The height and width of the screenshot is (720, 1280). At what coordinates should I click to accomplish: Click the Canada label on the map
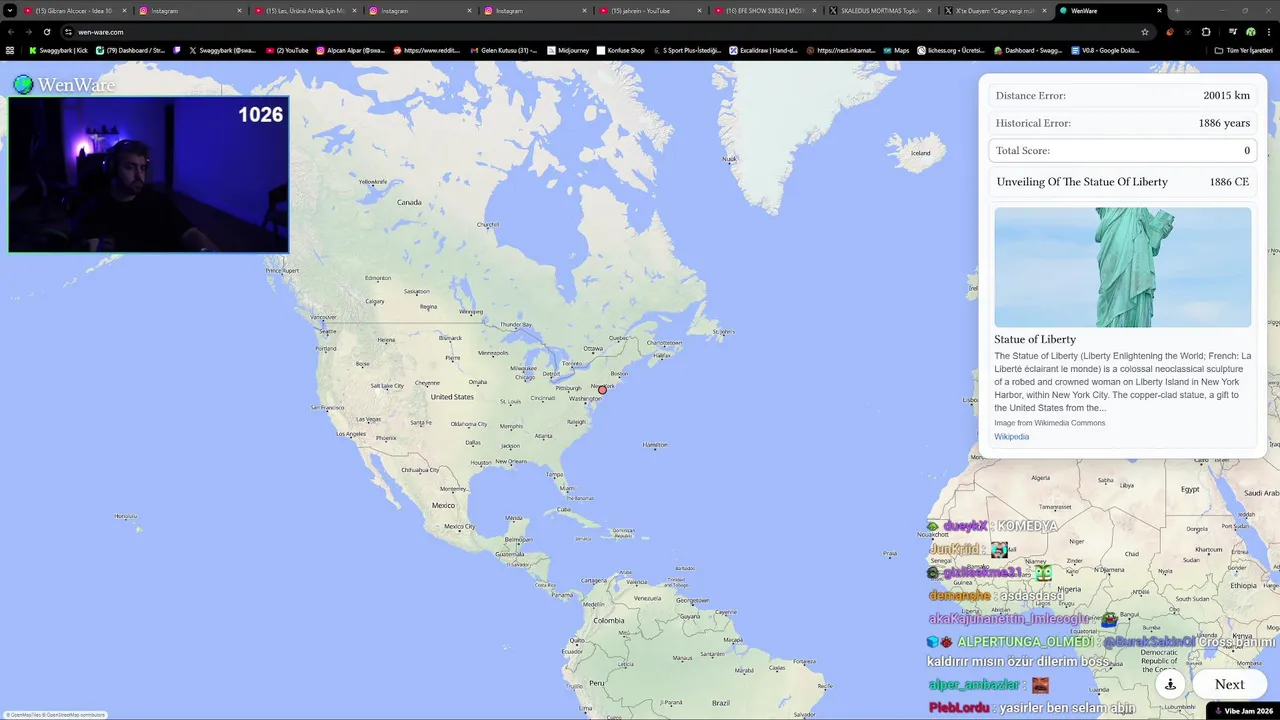click(x=409, y=202)
